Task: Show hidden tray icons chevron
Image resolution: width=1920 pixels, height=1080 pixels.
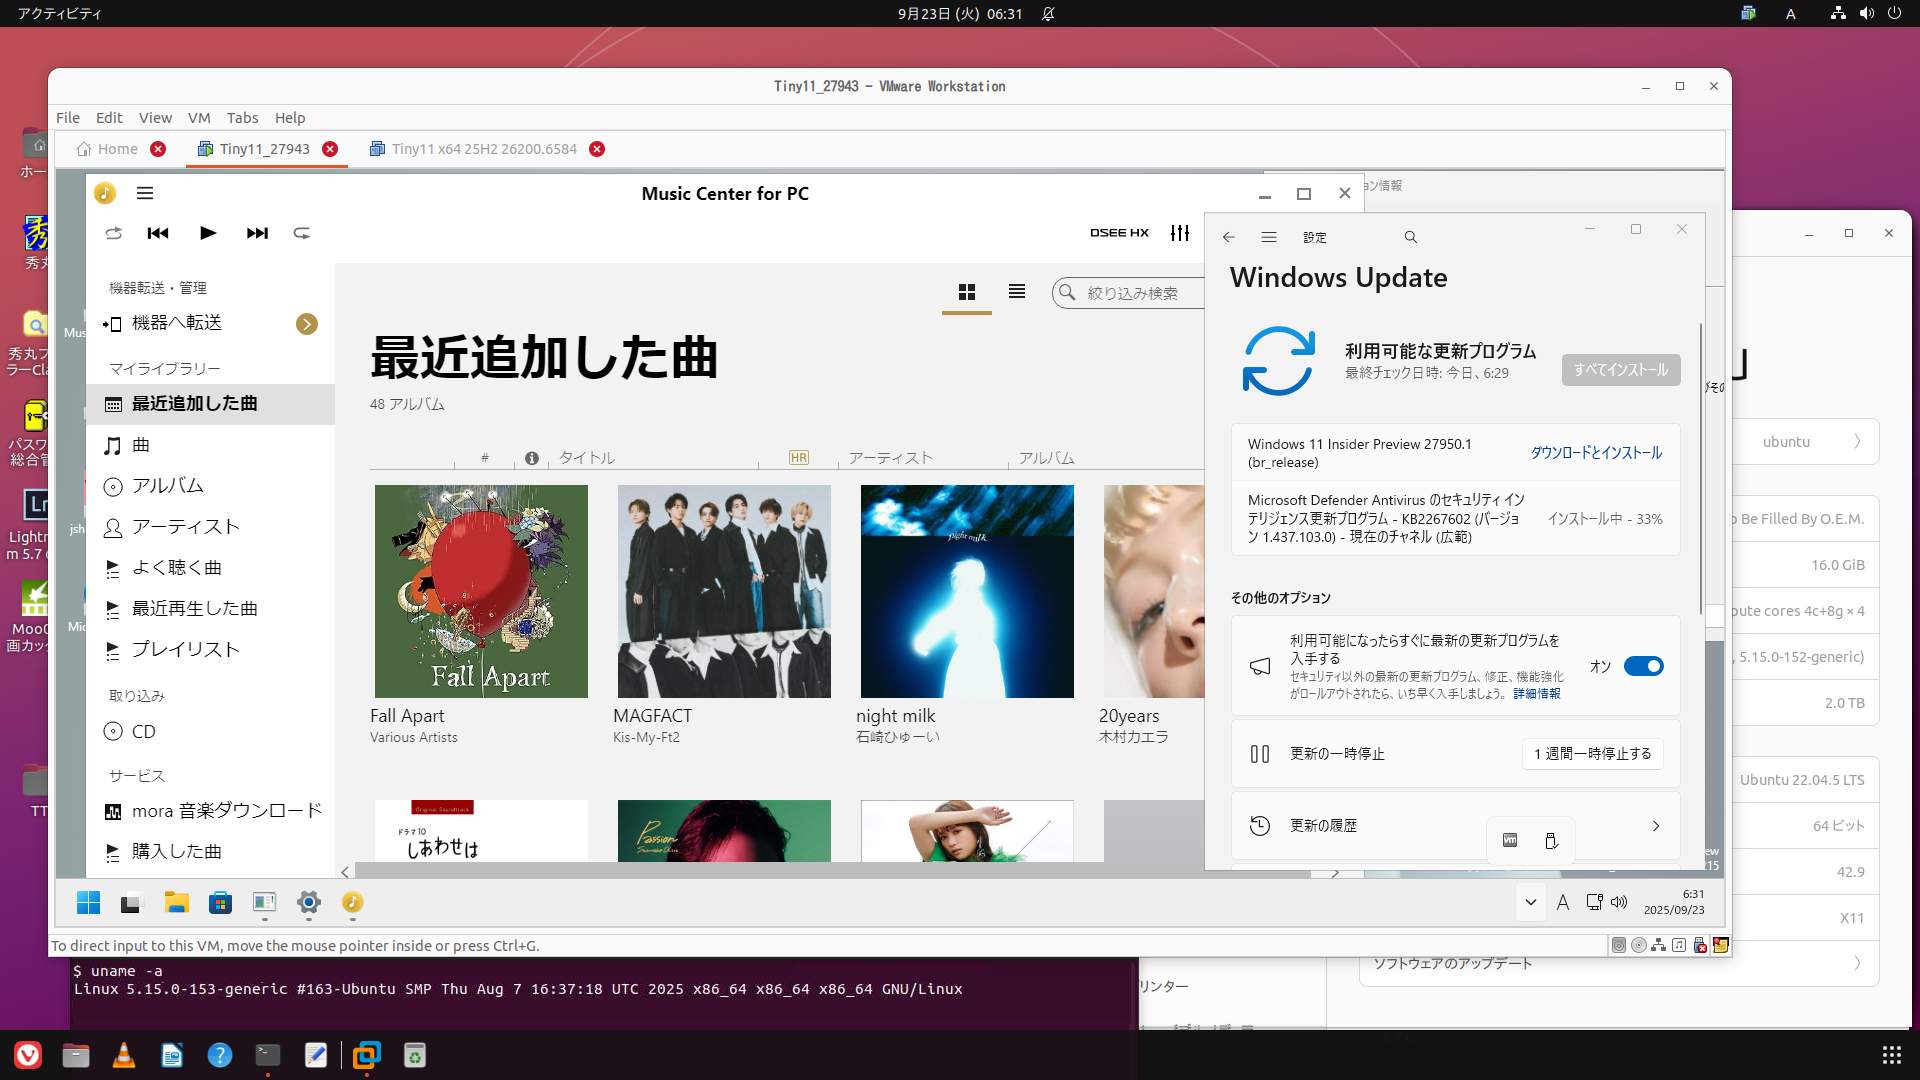Action: pyautogui.click(x=1530, y=902)
